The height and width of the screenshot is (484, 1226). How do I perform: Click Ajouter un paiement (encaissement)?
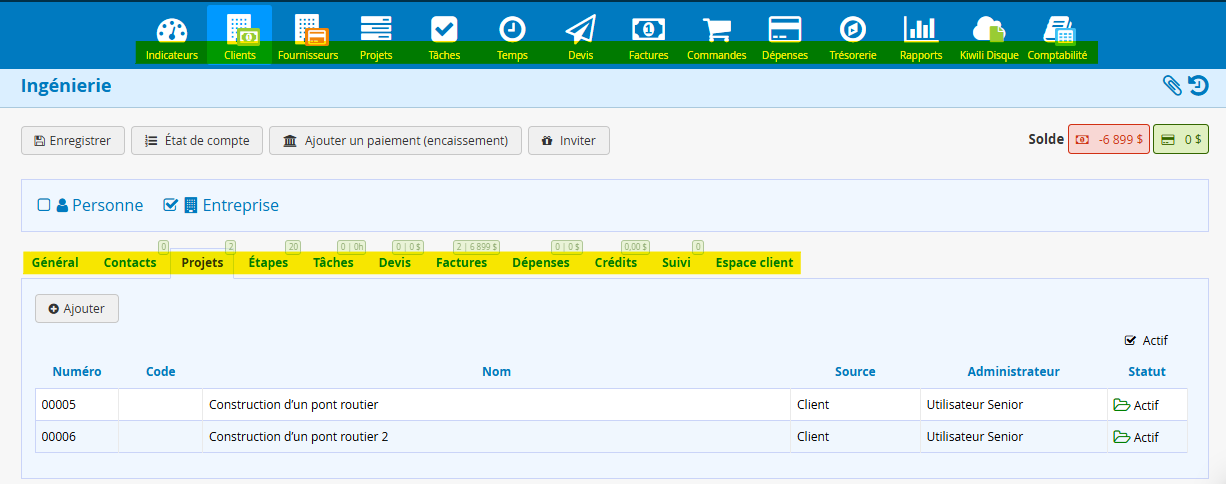[x=395, y=141]
